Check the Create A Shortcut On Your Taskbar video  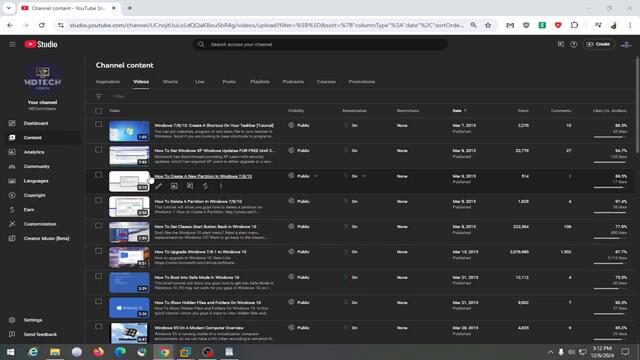[x=99, y=124]
